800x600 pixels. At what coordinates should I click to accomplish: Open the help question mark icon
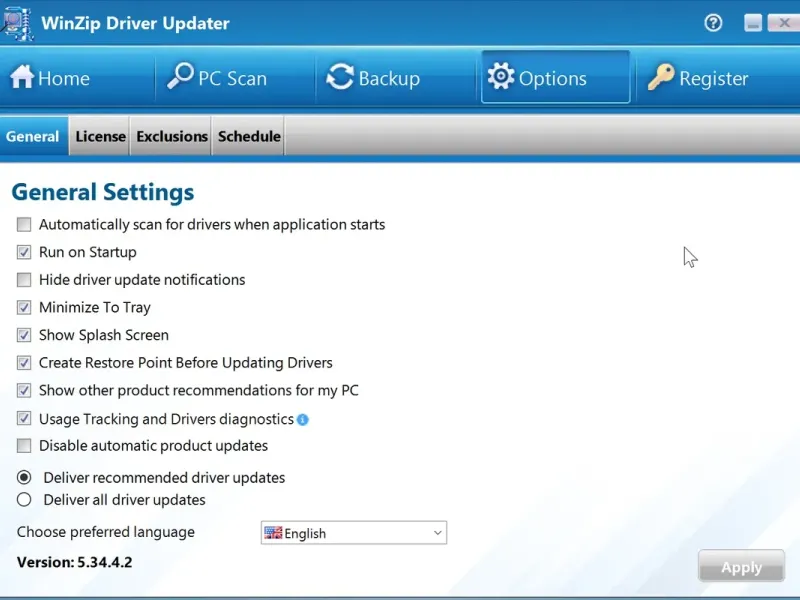[x=713, y=23]
